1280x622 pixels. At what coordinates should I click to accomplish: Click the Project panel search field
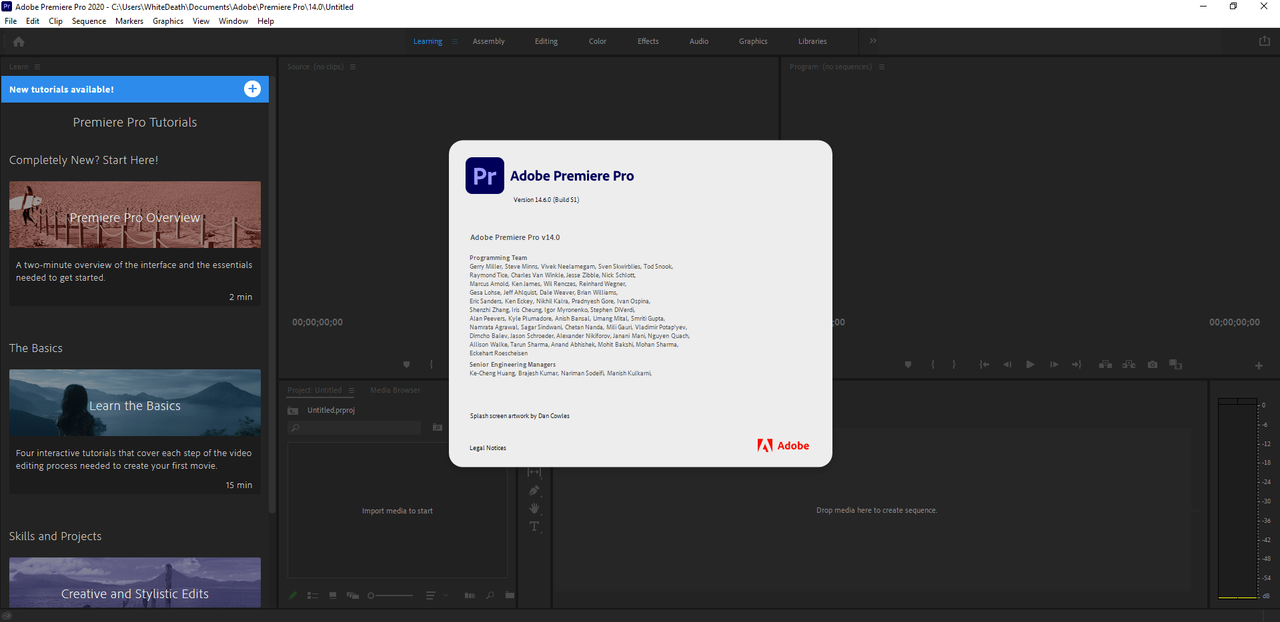pos(355,427)
